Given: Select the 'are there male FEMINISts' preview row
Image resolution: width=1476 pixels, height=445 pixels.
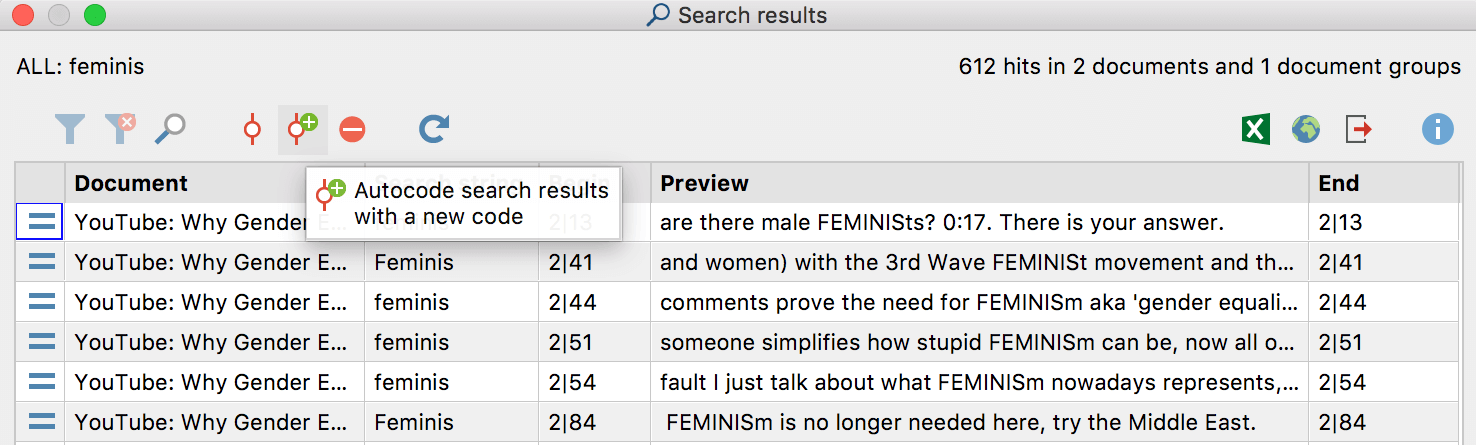Looking at the screenshot, I should tap(737, 222).
